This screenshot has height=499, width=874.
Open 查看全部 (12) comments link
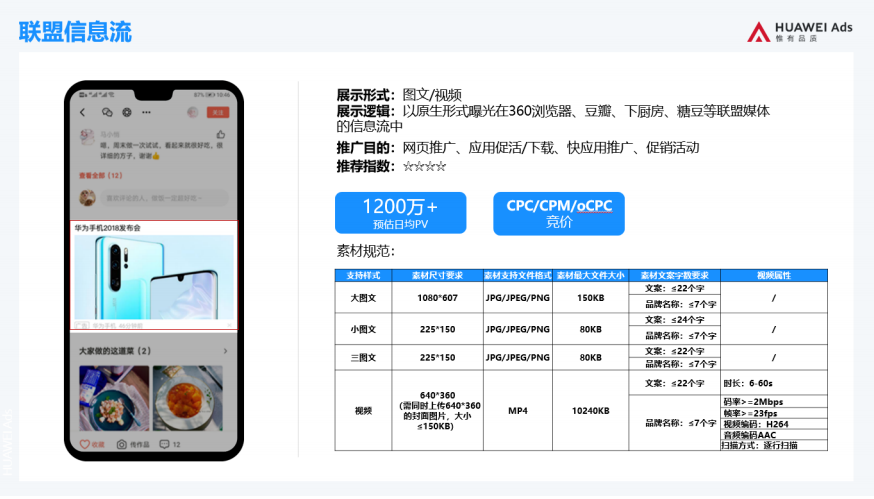coord(100,175)
